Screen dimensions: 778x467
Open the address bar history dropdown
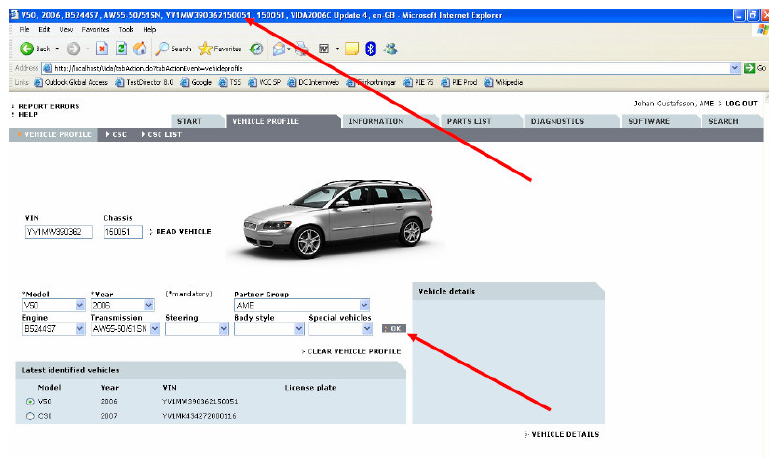[x=735, y=68]
